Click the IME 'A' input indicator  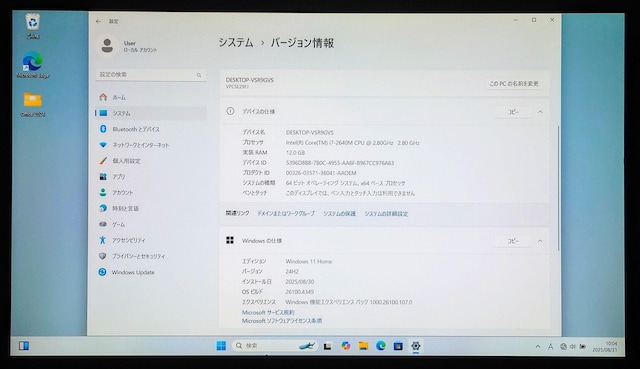(550, 347)
